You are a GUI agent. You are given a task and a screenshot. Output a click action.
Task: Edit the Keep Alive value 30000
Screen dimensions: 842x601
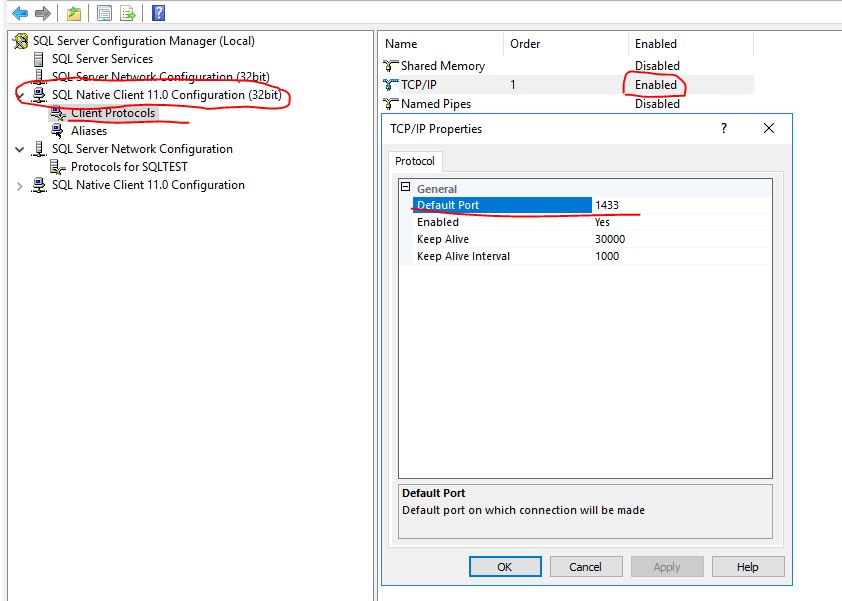coord(682,240)
